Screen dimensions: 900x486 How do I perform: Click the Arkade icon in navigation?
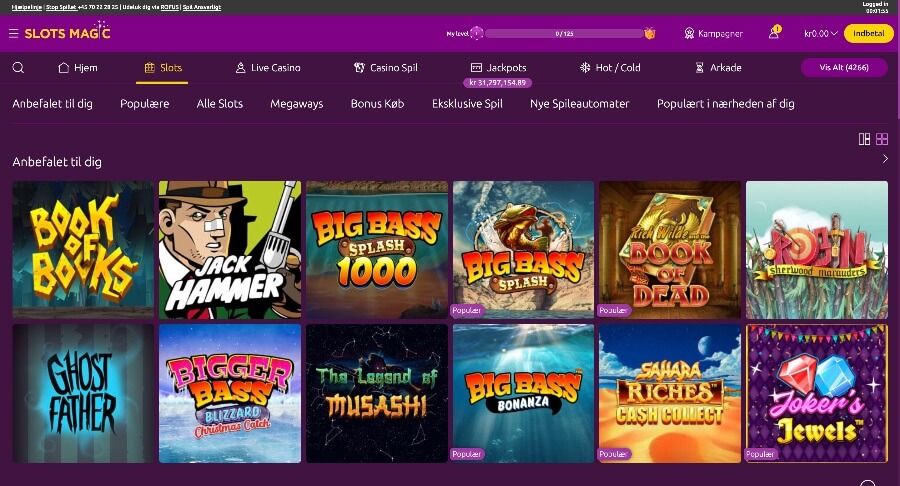700,68
